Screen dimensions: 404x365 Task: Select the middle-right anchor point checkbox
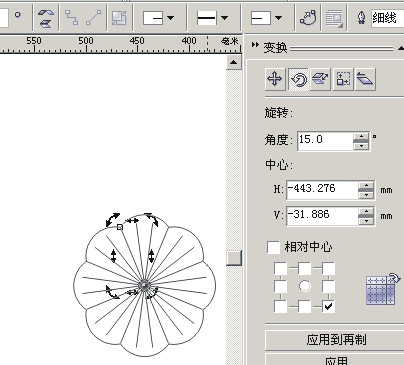(x=328, y=286)
